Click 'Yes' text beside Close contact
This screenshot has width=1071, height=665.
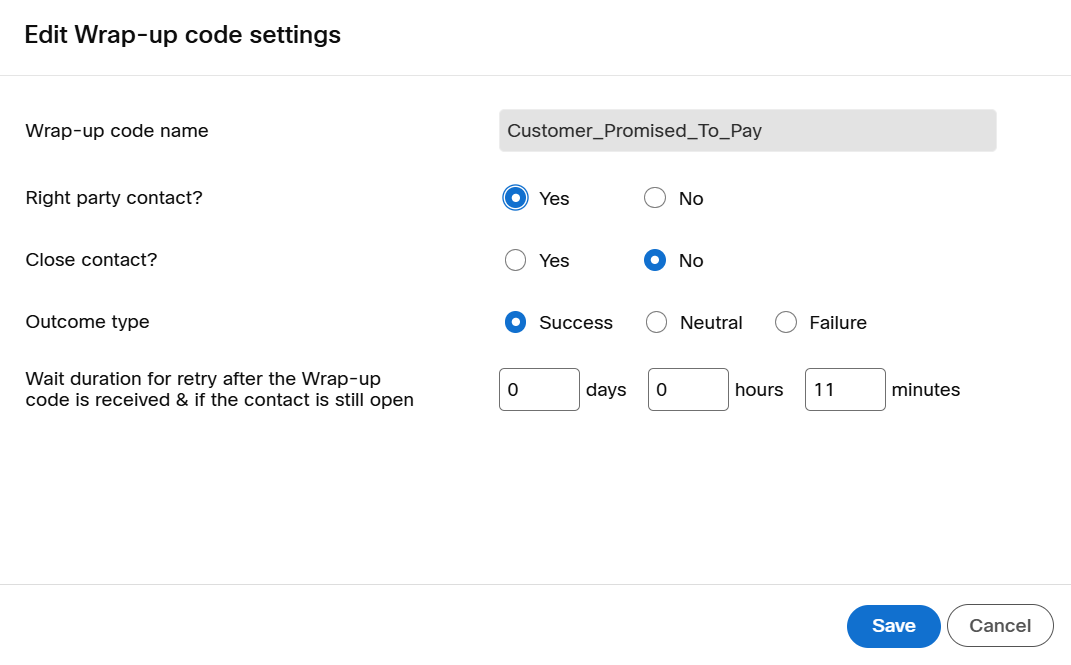554,260
